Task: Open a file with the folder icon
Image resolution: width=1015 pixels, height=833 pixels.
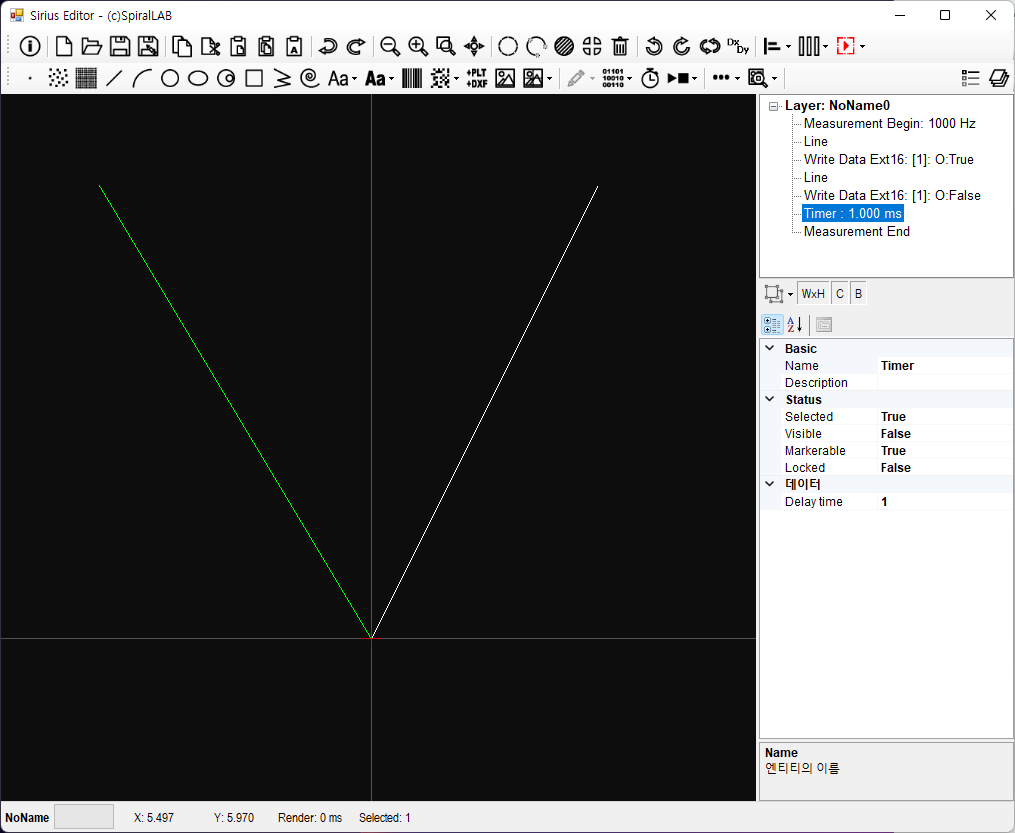Action: coord(91,46)
